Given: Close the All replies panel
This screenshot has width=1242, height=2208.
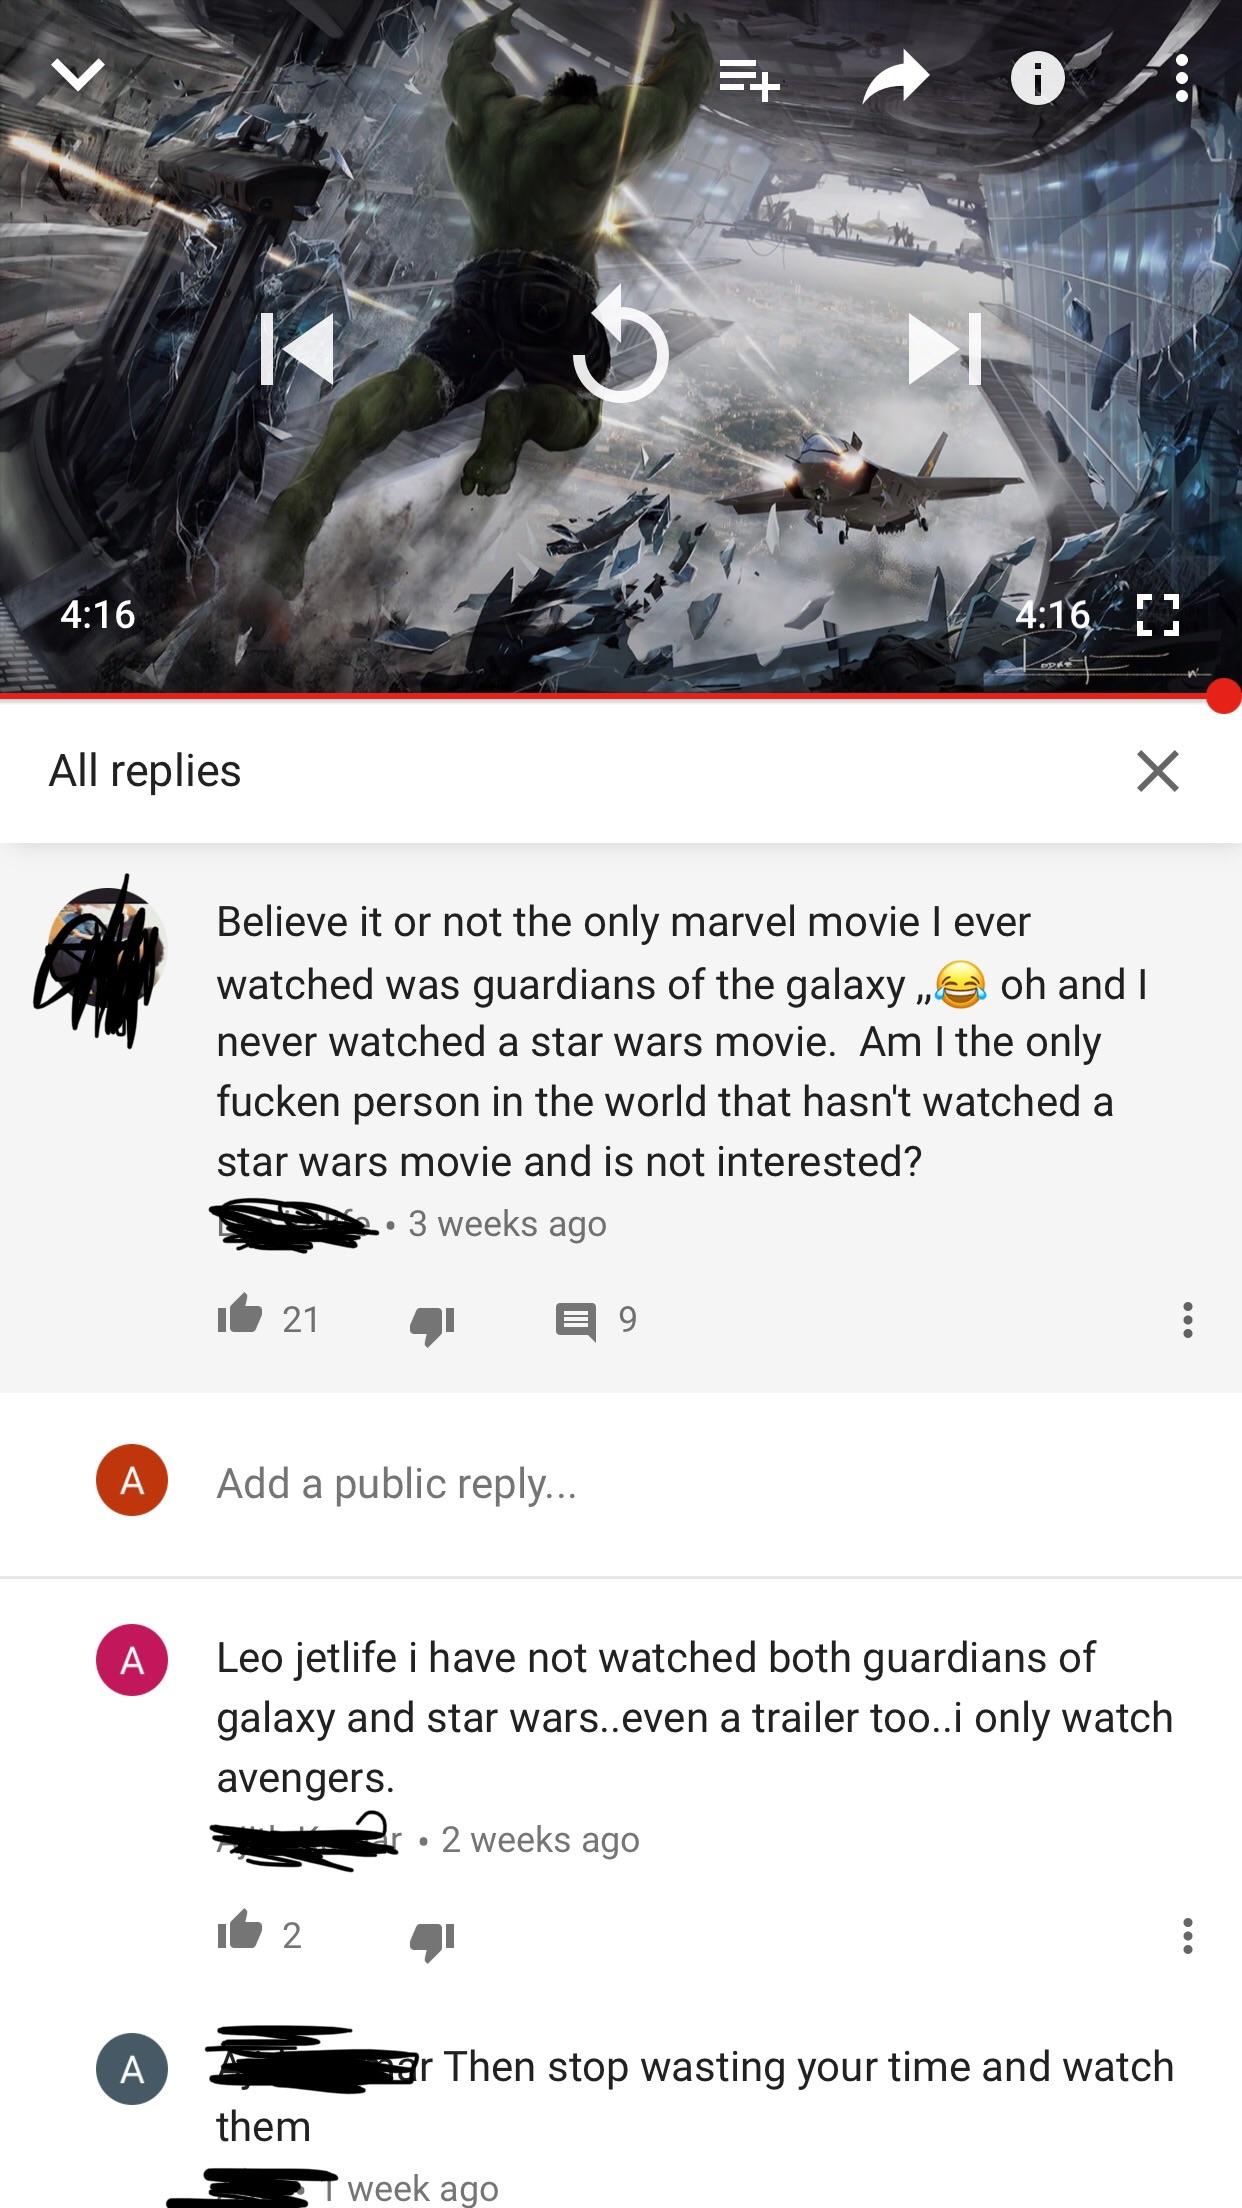Looking at the screenshot, I should pos(1158,771).
